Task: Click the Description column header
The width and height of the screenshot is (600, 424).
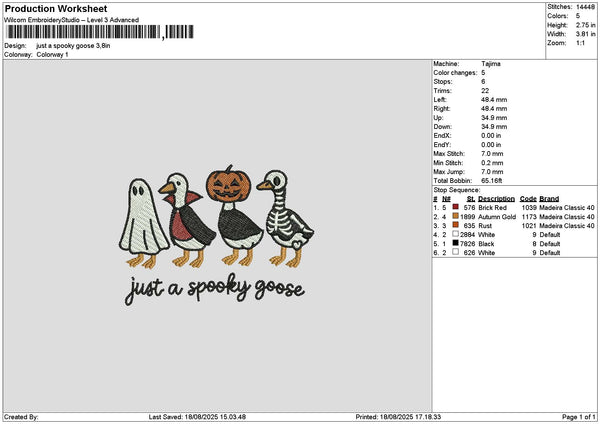Action: [496, 199]
